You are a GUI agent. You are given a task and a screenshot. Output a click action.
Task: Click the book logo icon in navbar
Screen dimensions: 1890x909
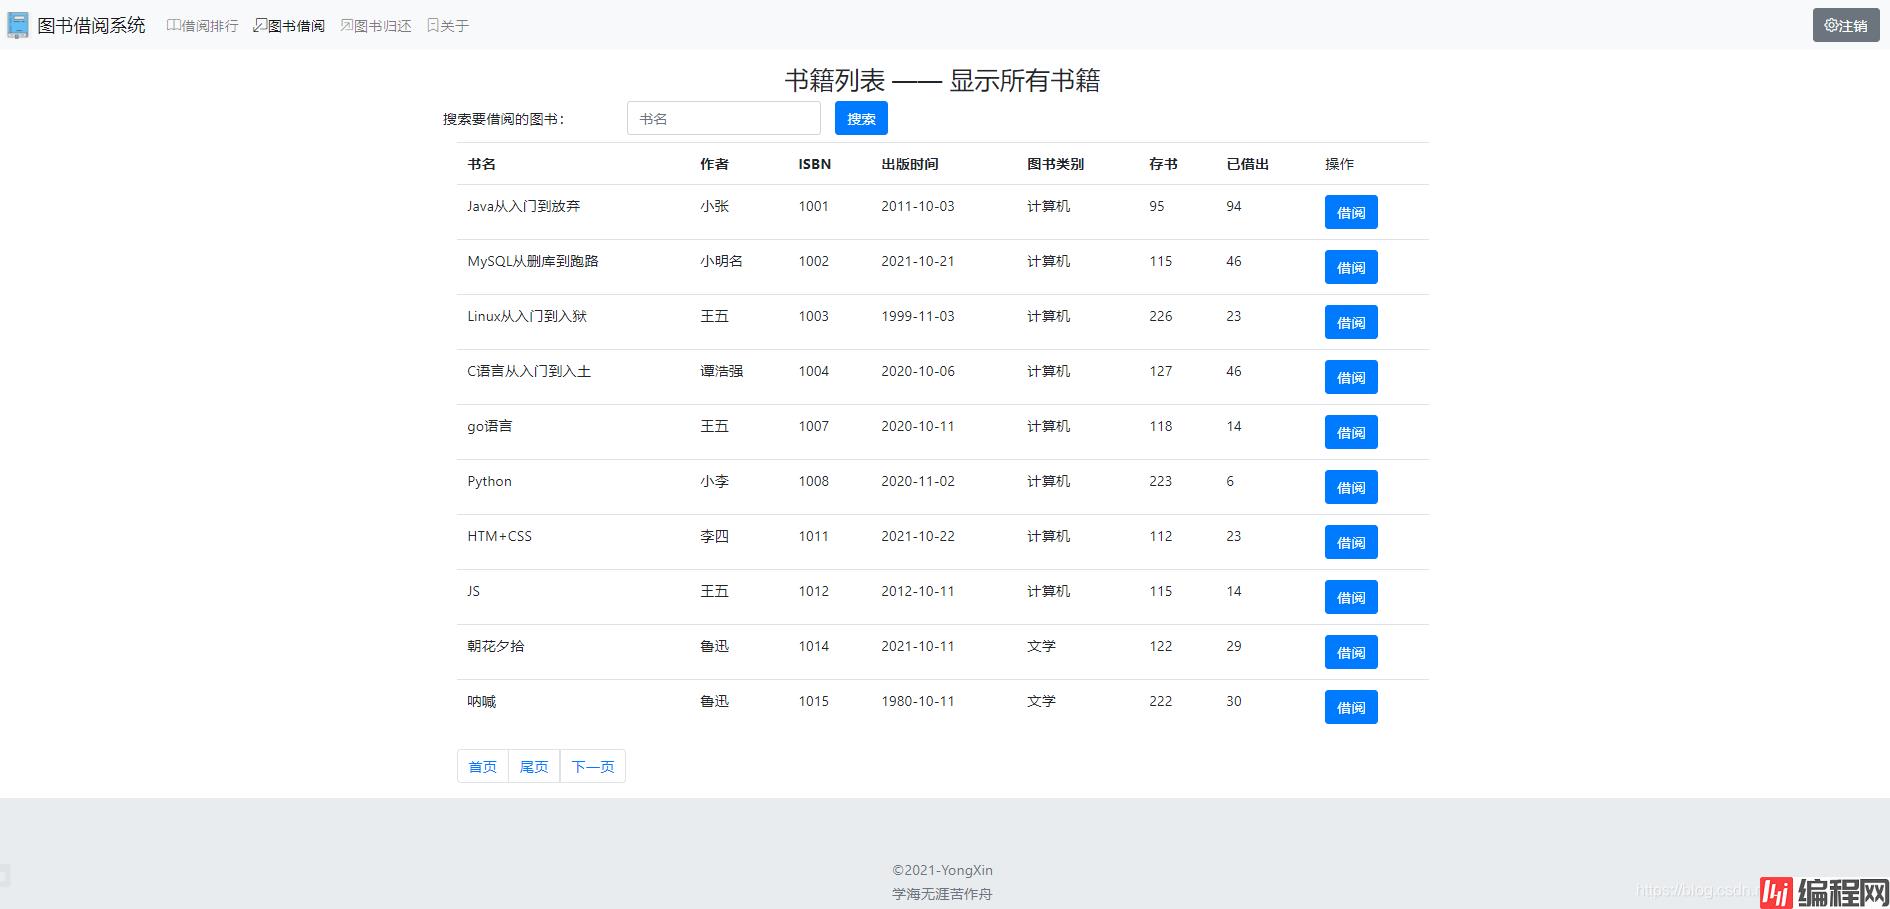[x=18, y=25]
